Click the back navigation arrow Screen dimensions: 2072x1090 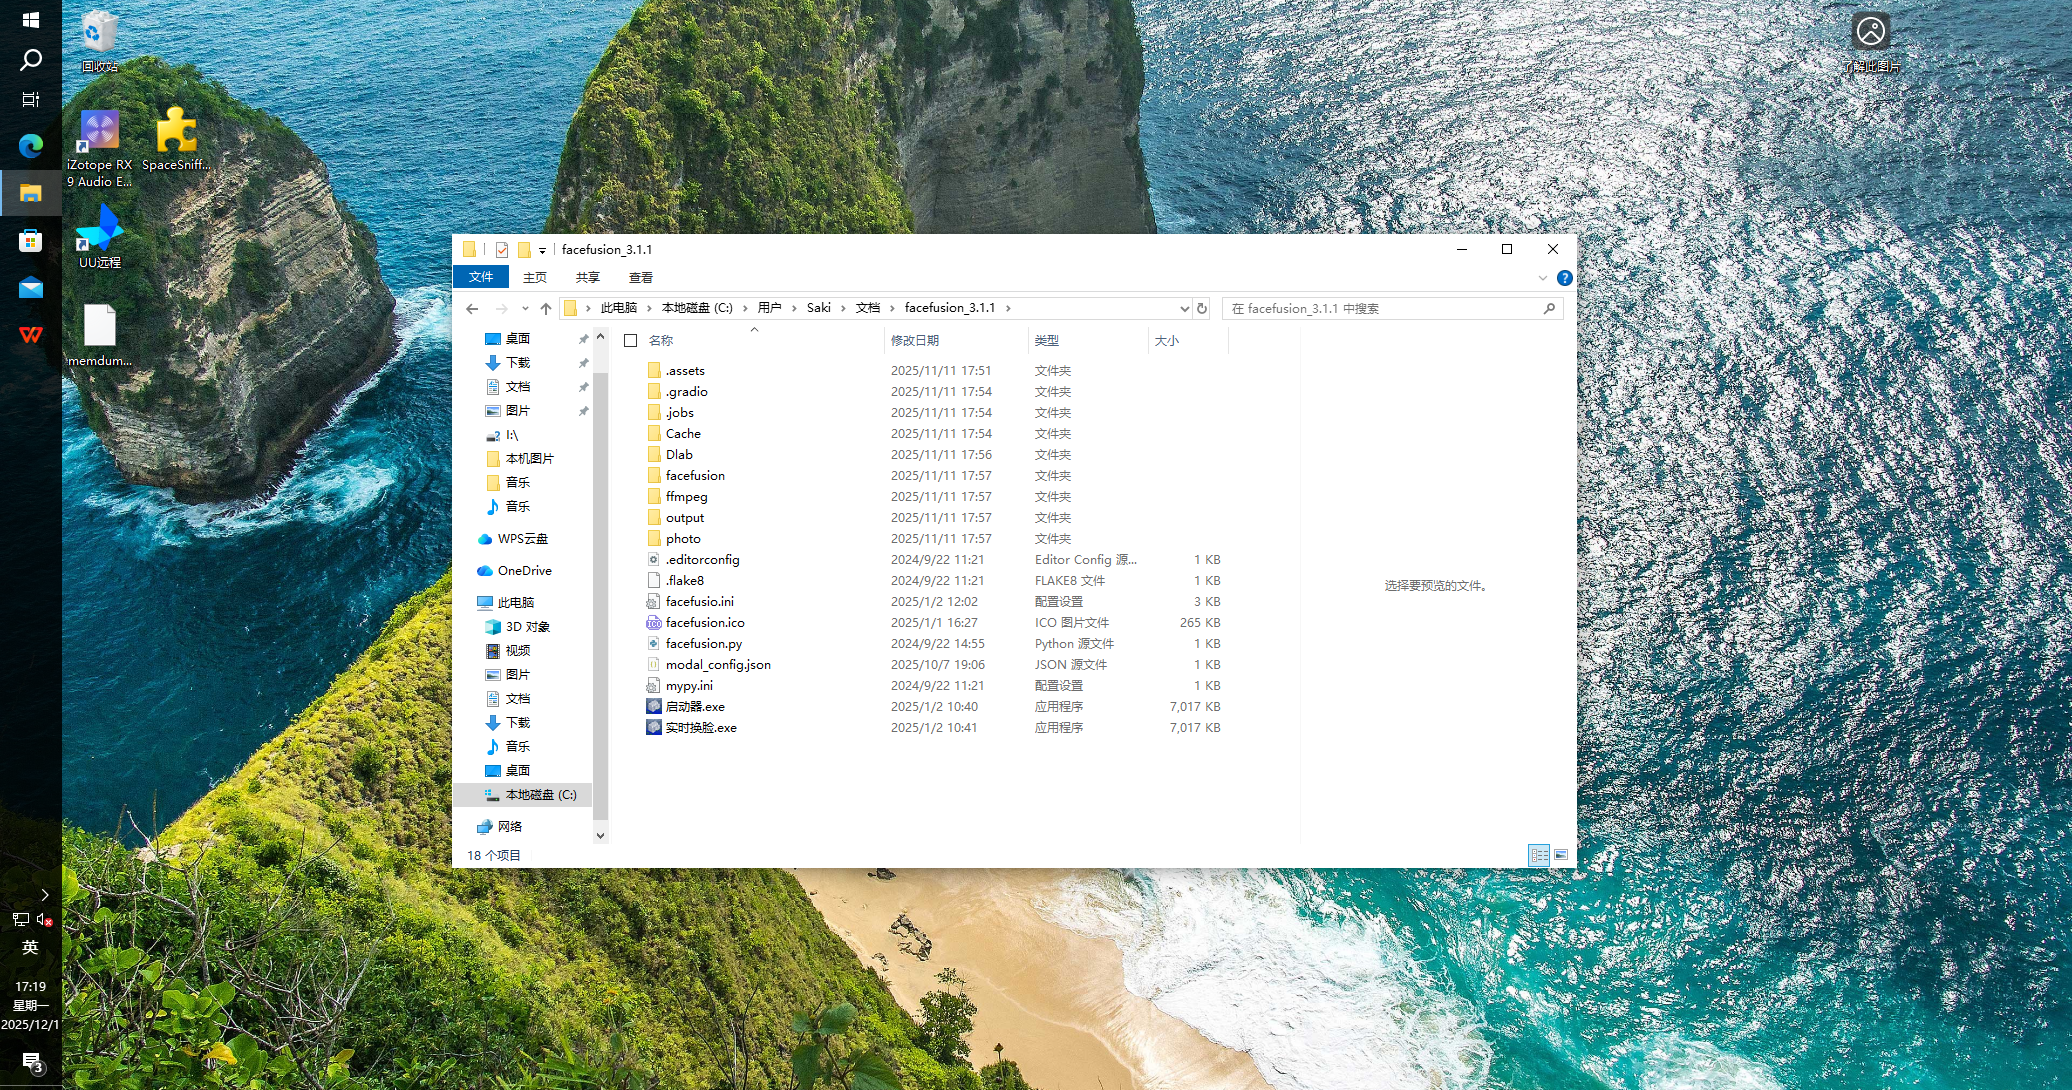click(472, 308)
